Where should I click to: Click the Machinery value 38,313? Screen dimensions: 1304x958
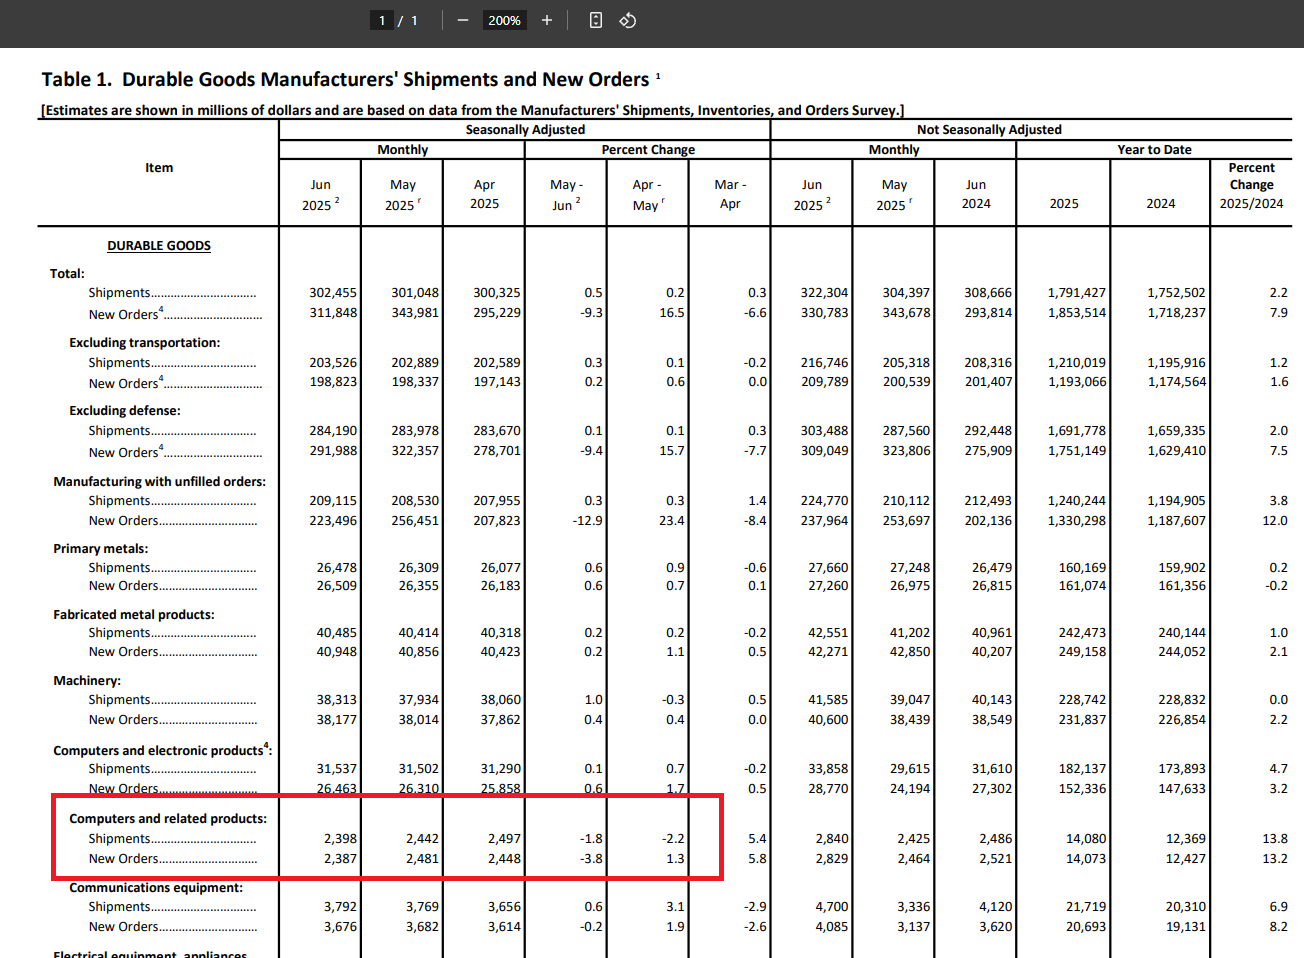coord(337,700)
